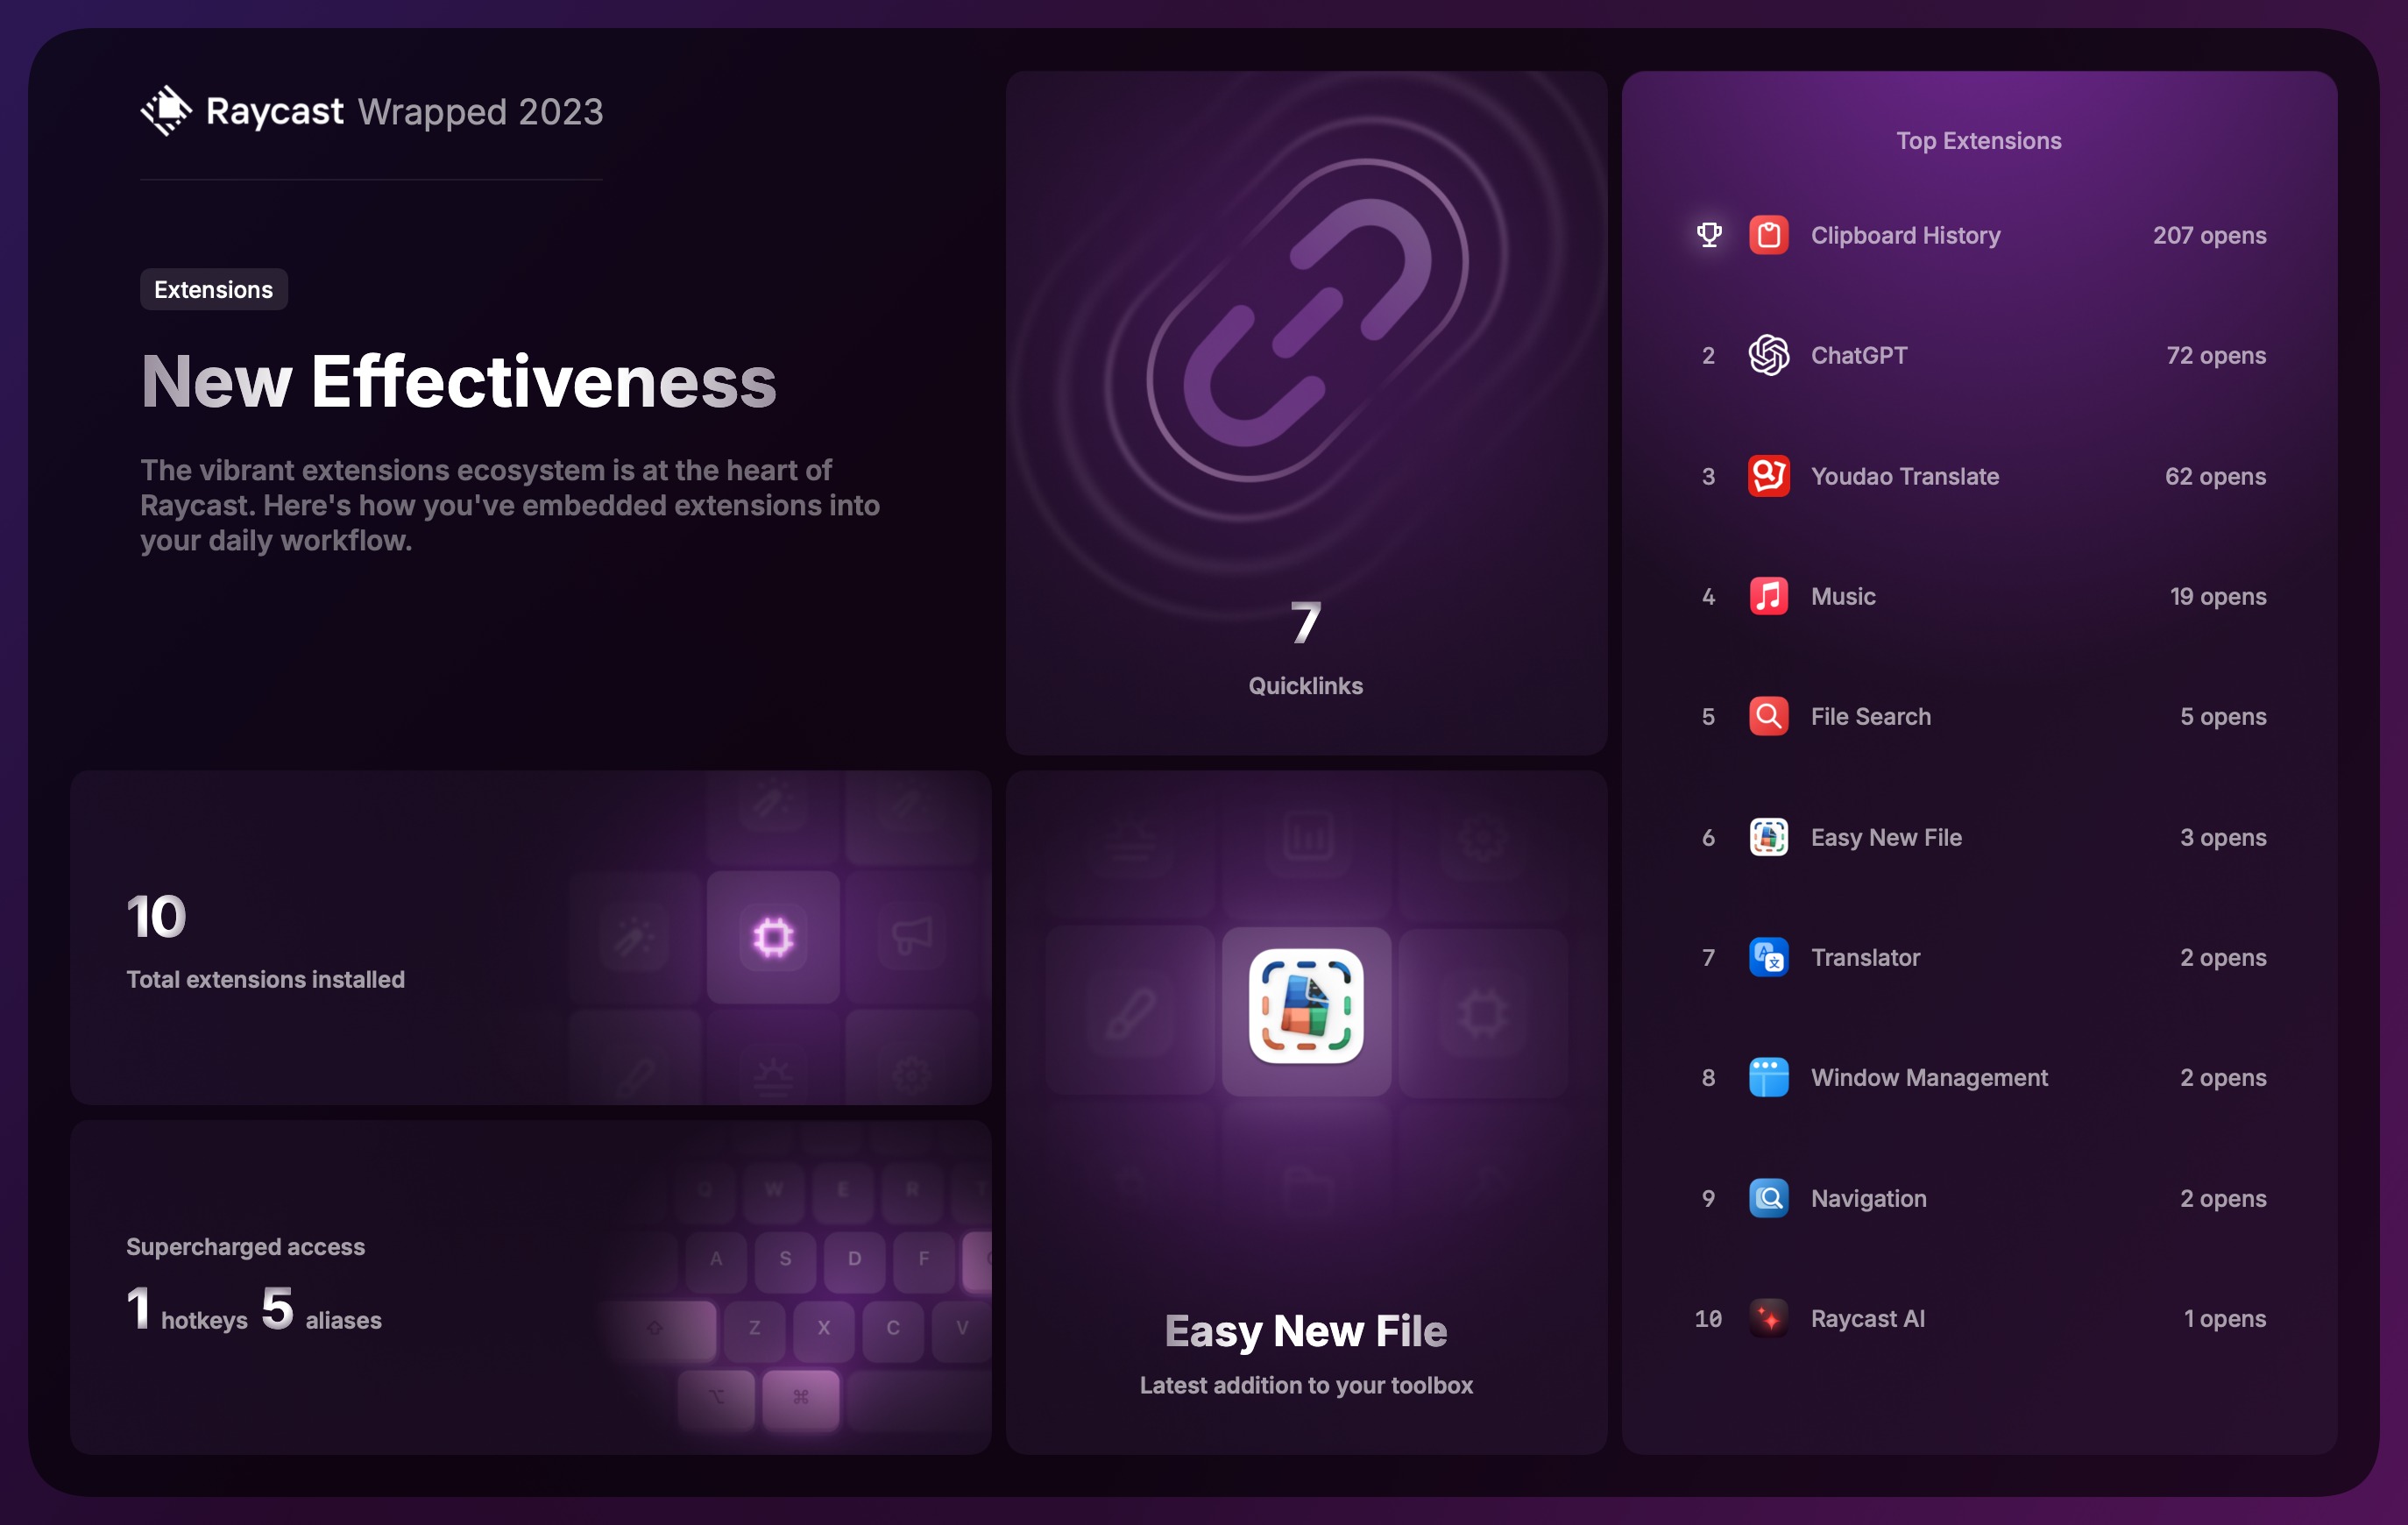Click the "aliases" label
The height and width of the screenshot is (1525, 2408).
tap(343, 1320)
